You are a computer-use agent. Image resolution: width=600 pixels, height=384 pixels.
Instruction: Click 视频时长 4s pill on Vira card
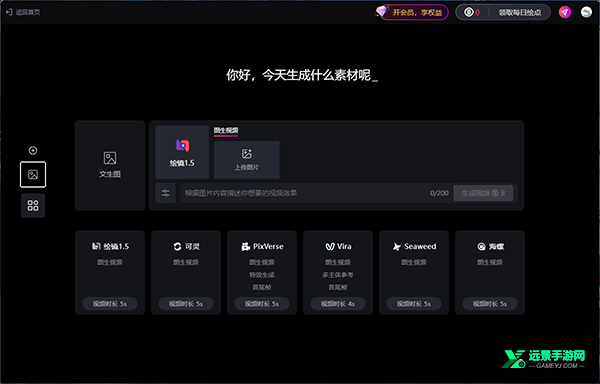338,304
